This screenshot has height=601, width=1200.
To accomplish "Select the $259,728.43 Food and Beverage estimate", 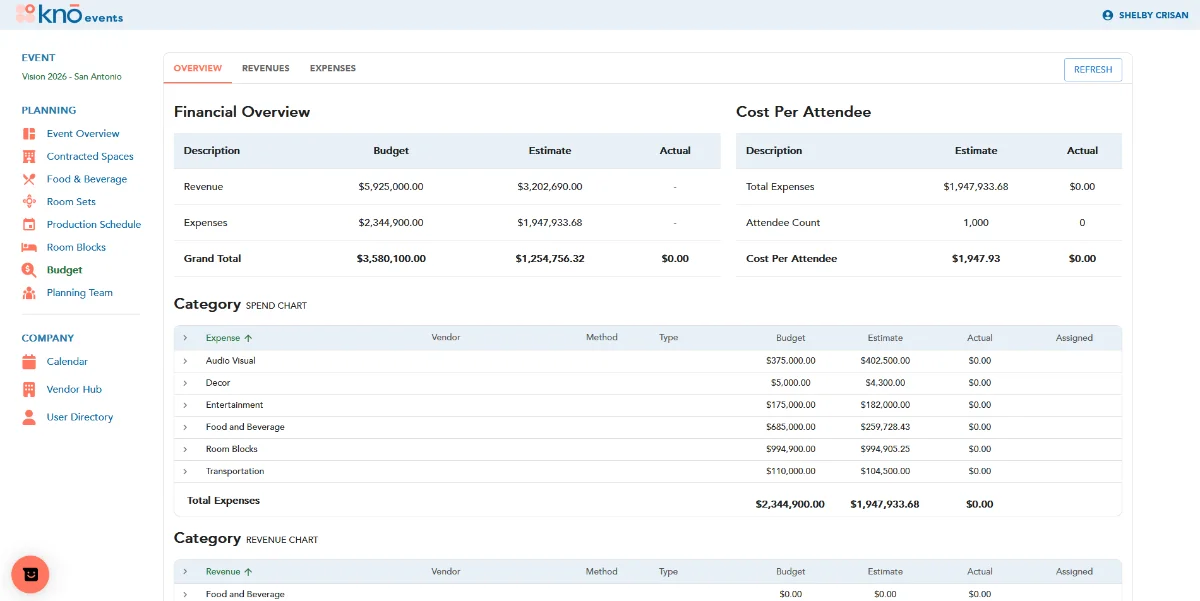I will click(885, 427).
